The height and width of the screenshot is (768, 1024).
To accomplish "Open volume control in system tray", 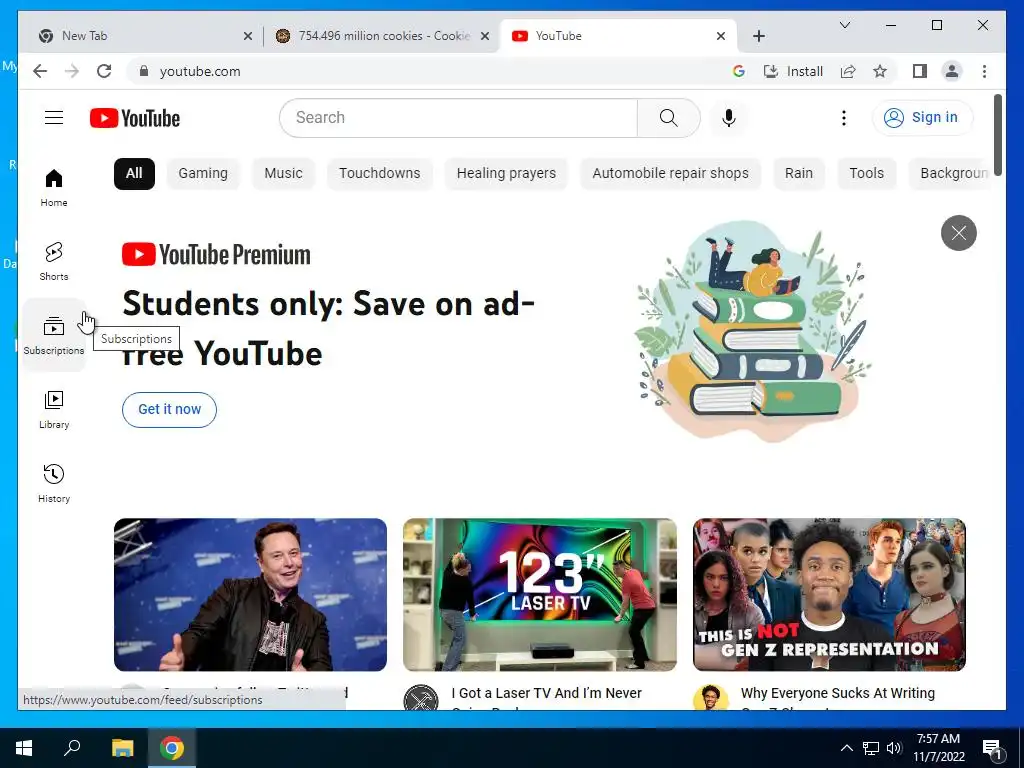I will pos(894,748).
